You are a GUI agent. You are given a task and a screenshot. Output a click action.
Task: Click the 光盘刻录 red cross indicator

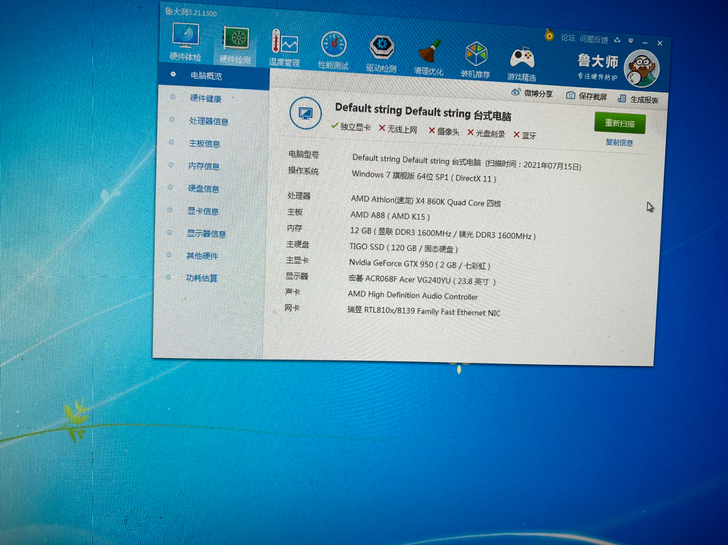coord(486,133)
